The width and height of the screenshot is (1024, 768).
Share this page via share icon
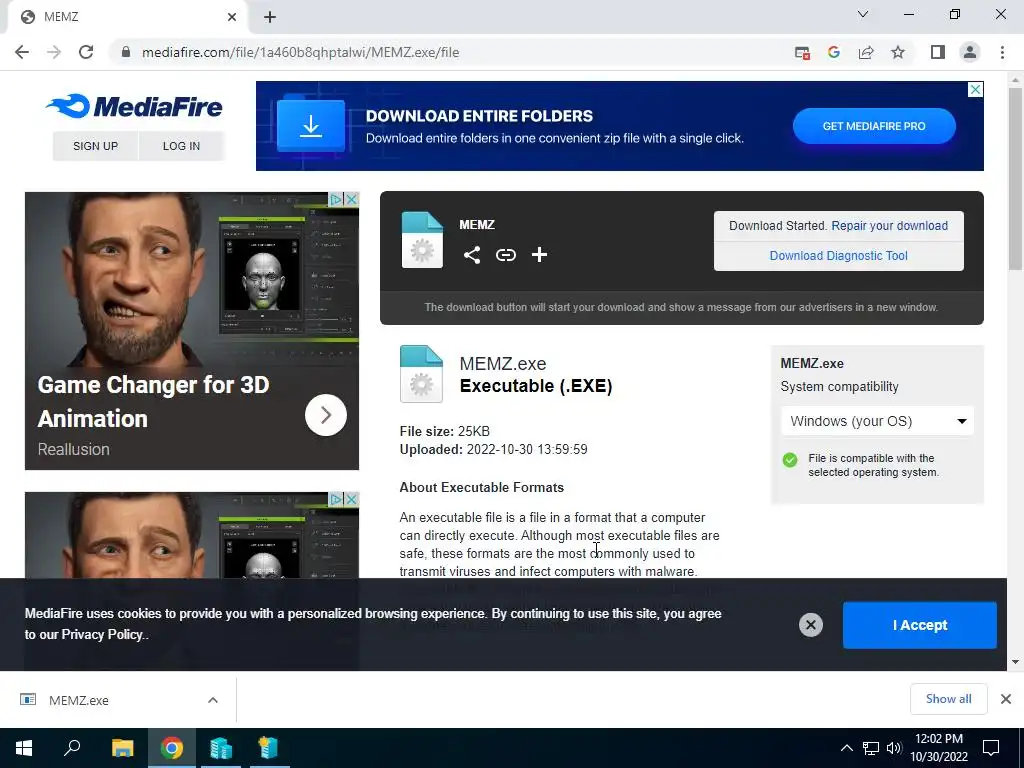point(866,52)
